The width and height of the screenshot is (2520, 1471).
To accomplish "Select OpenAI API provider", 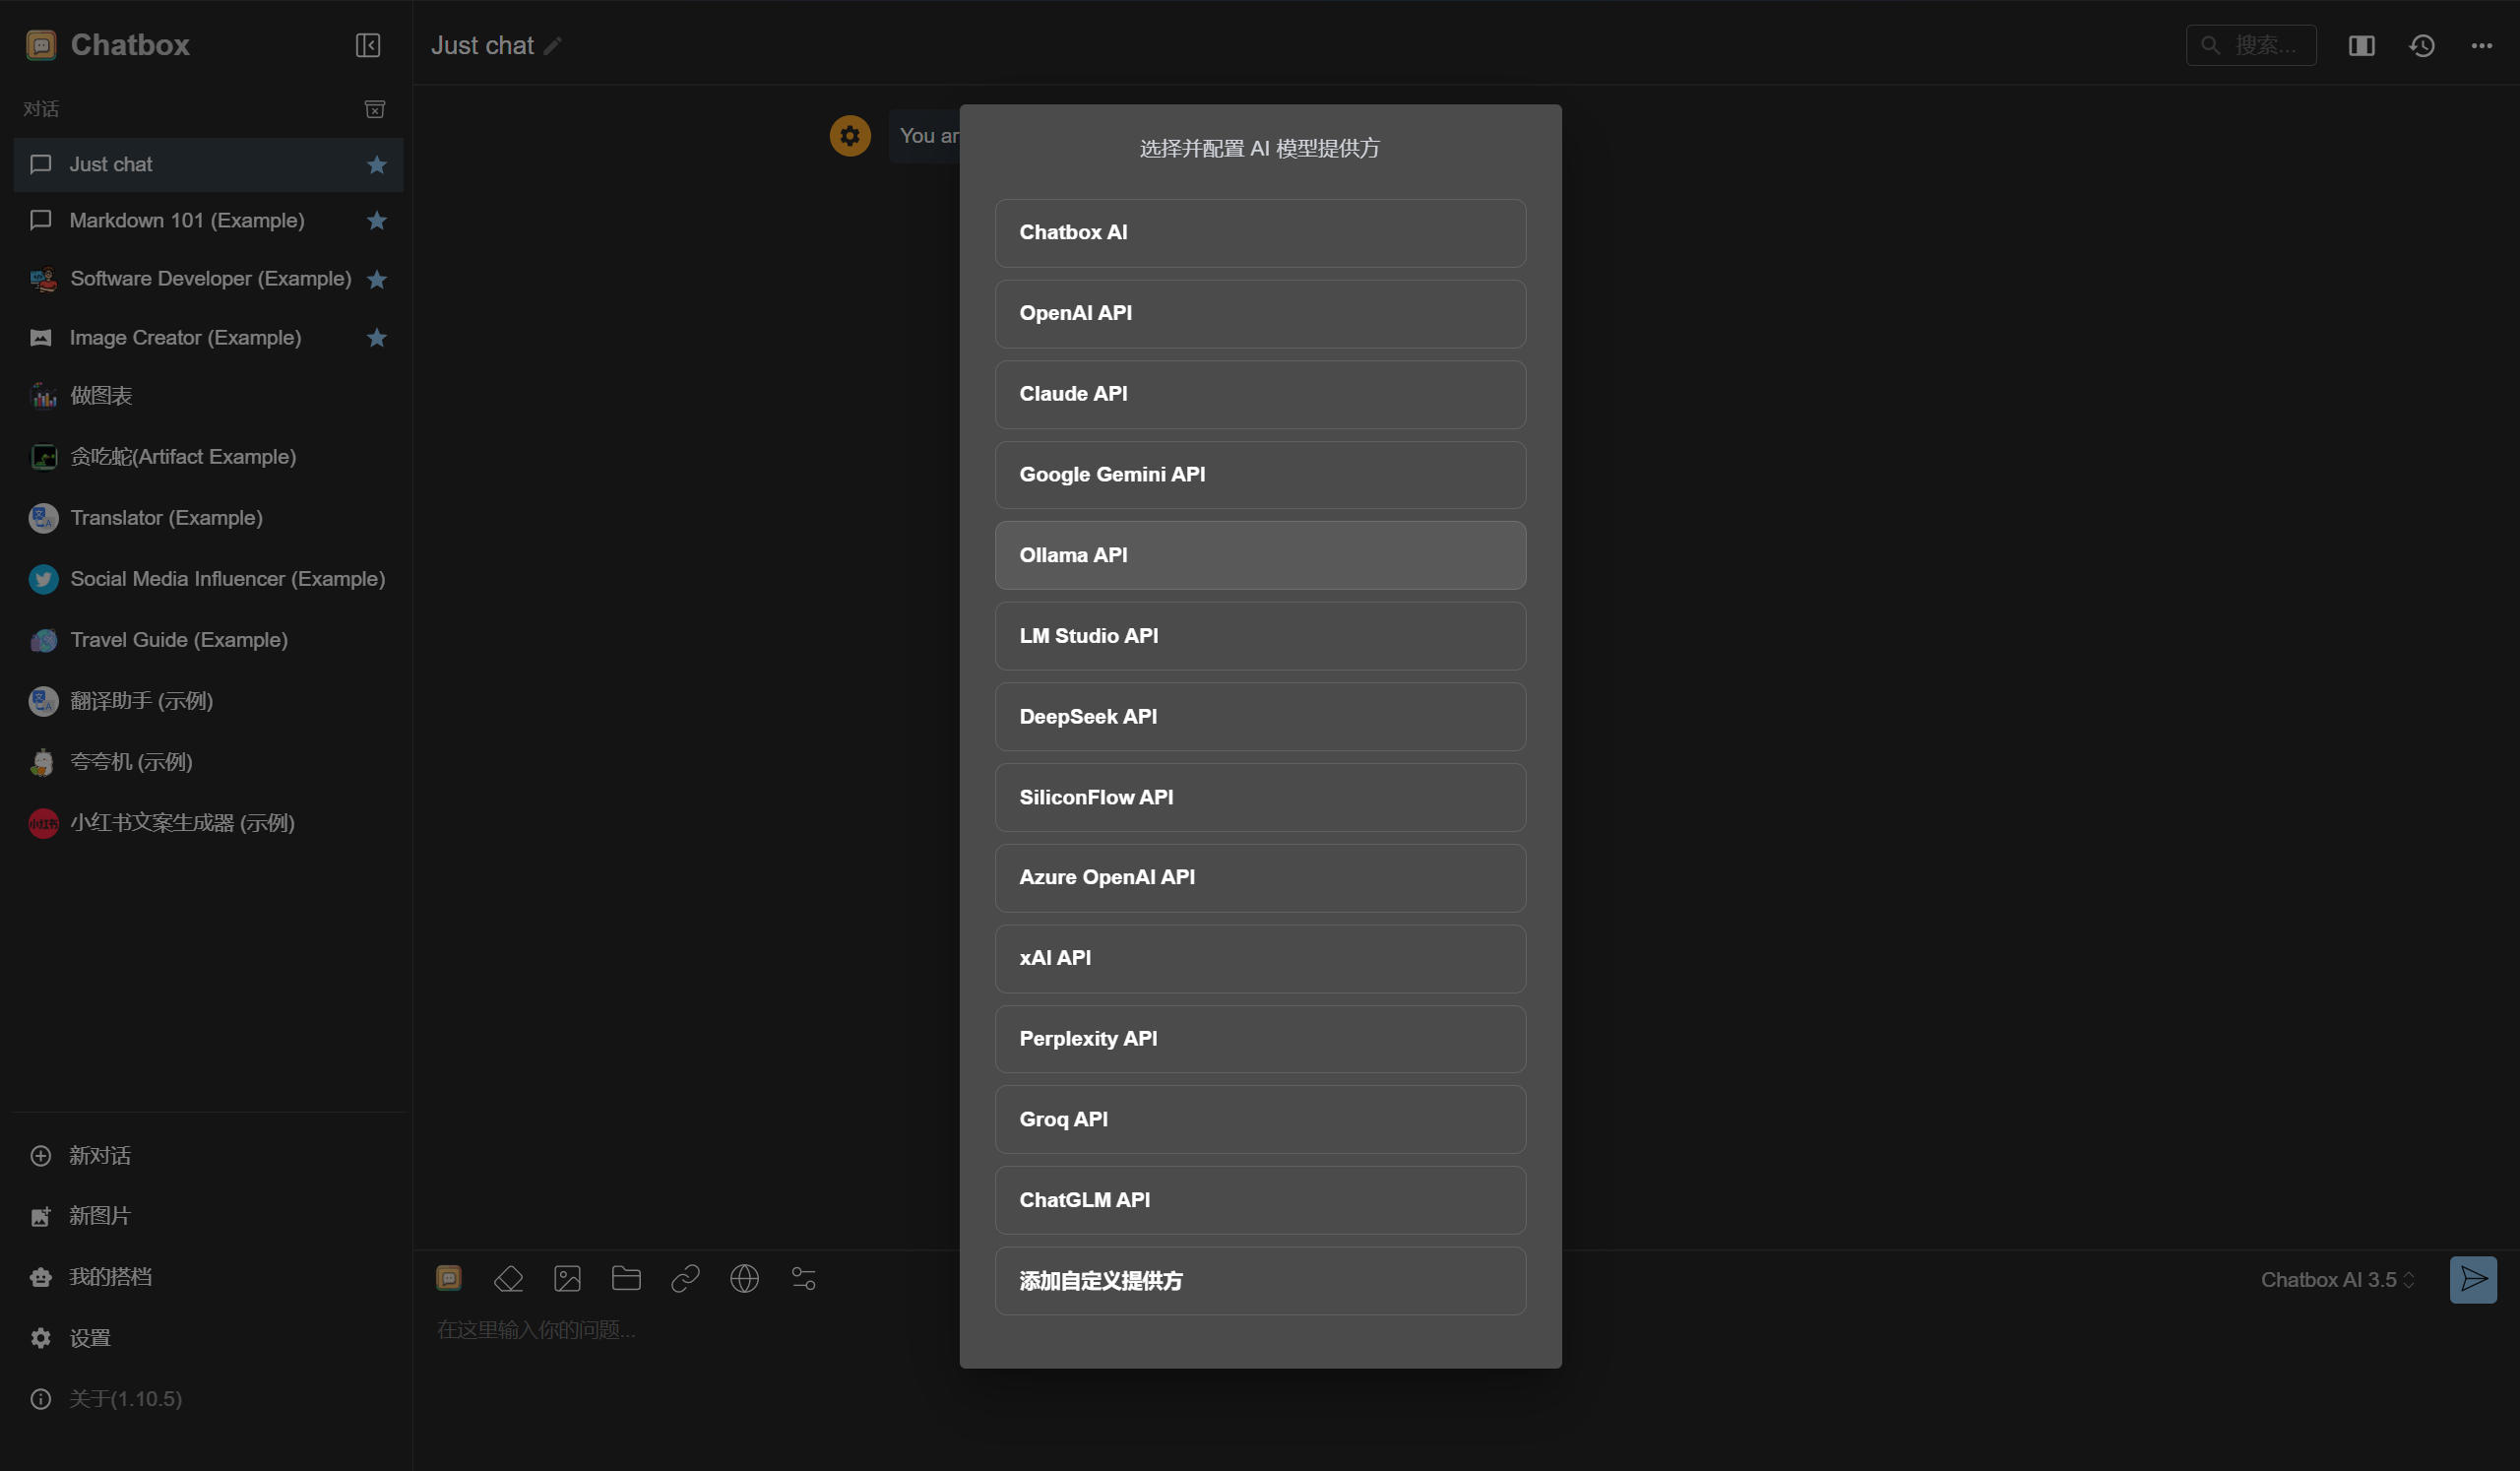I will [1260, 314].
